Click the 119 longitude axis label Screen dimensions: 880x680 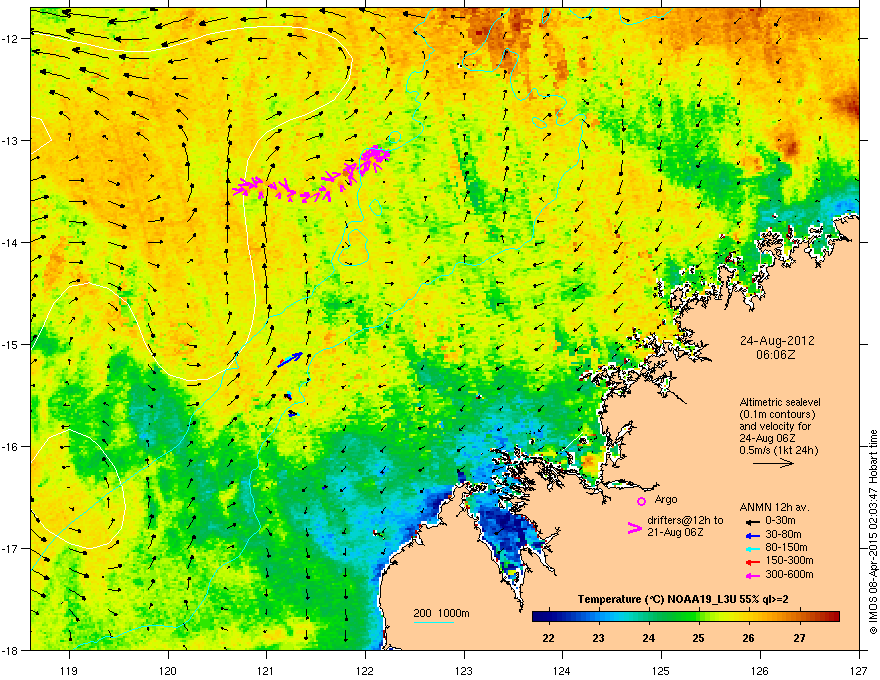69,670
